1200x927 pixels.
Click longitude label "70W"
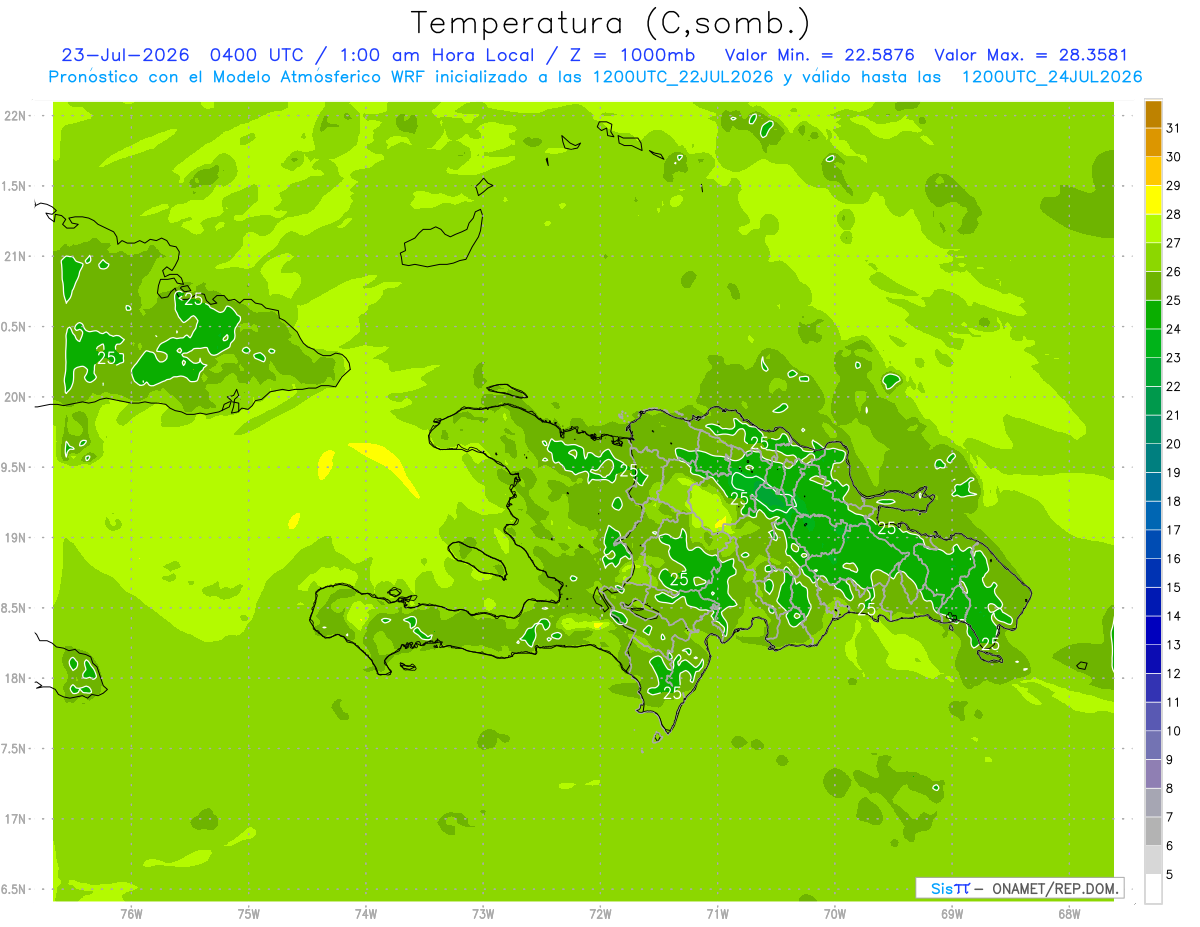click(x=835, y=913)
